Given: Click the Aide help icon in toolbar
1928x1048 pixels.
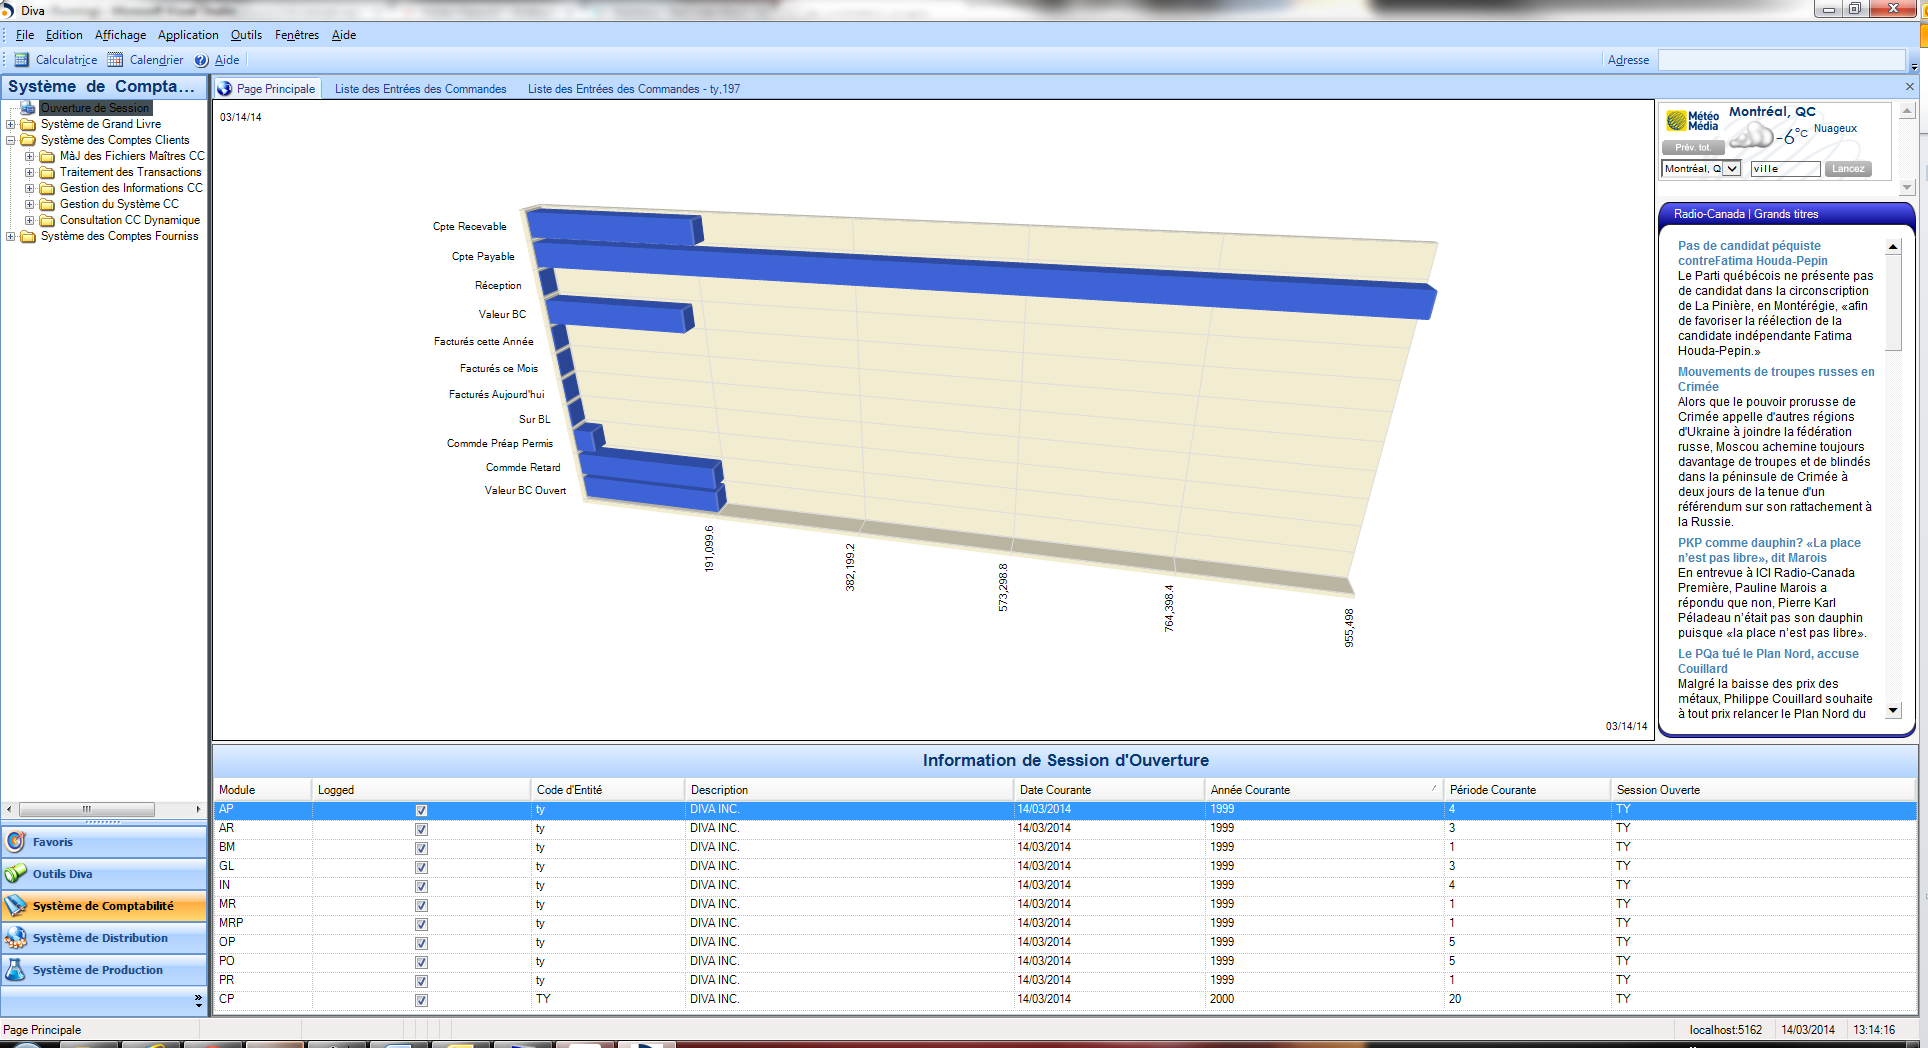Looking at the screenshot, I should pyautogui.click(x=201, y=60).
